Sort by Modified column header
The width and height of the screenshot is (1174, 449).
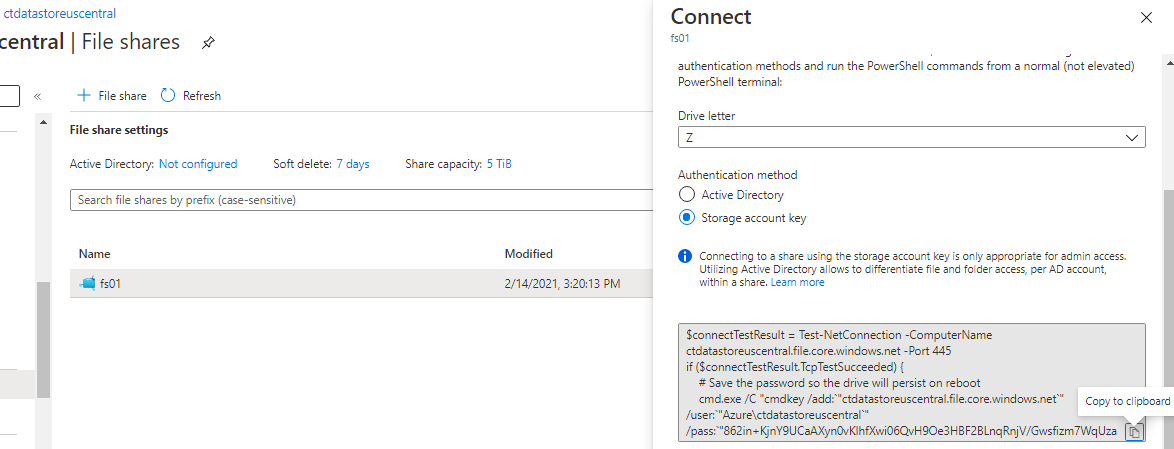pyautogui.click(x=529, y=254)
